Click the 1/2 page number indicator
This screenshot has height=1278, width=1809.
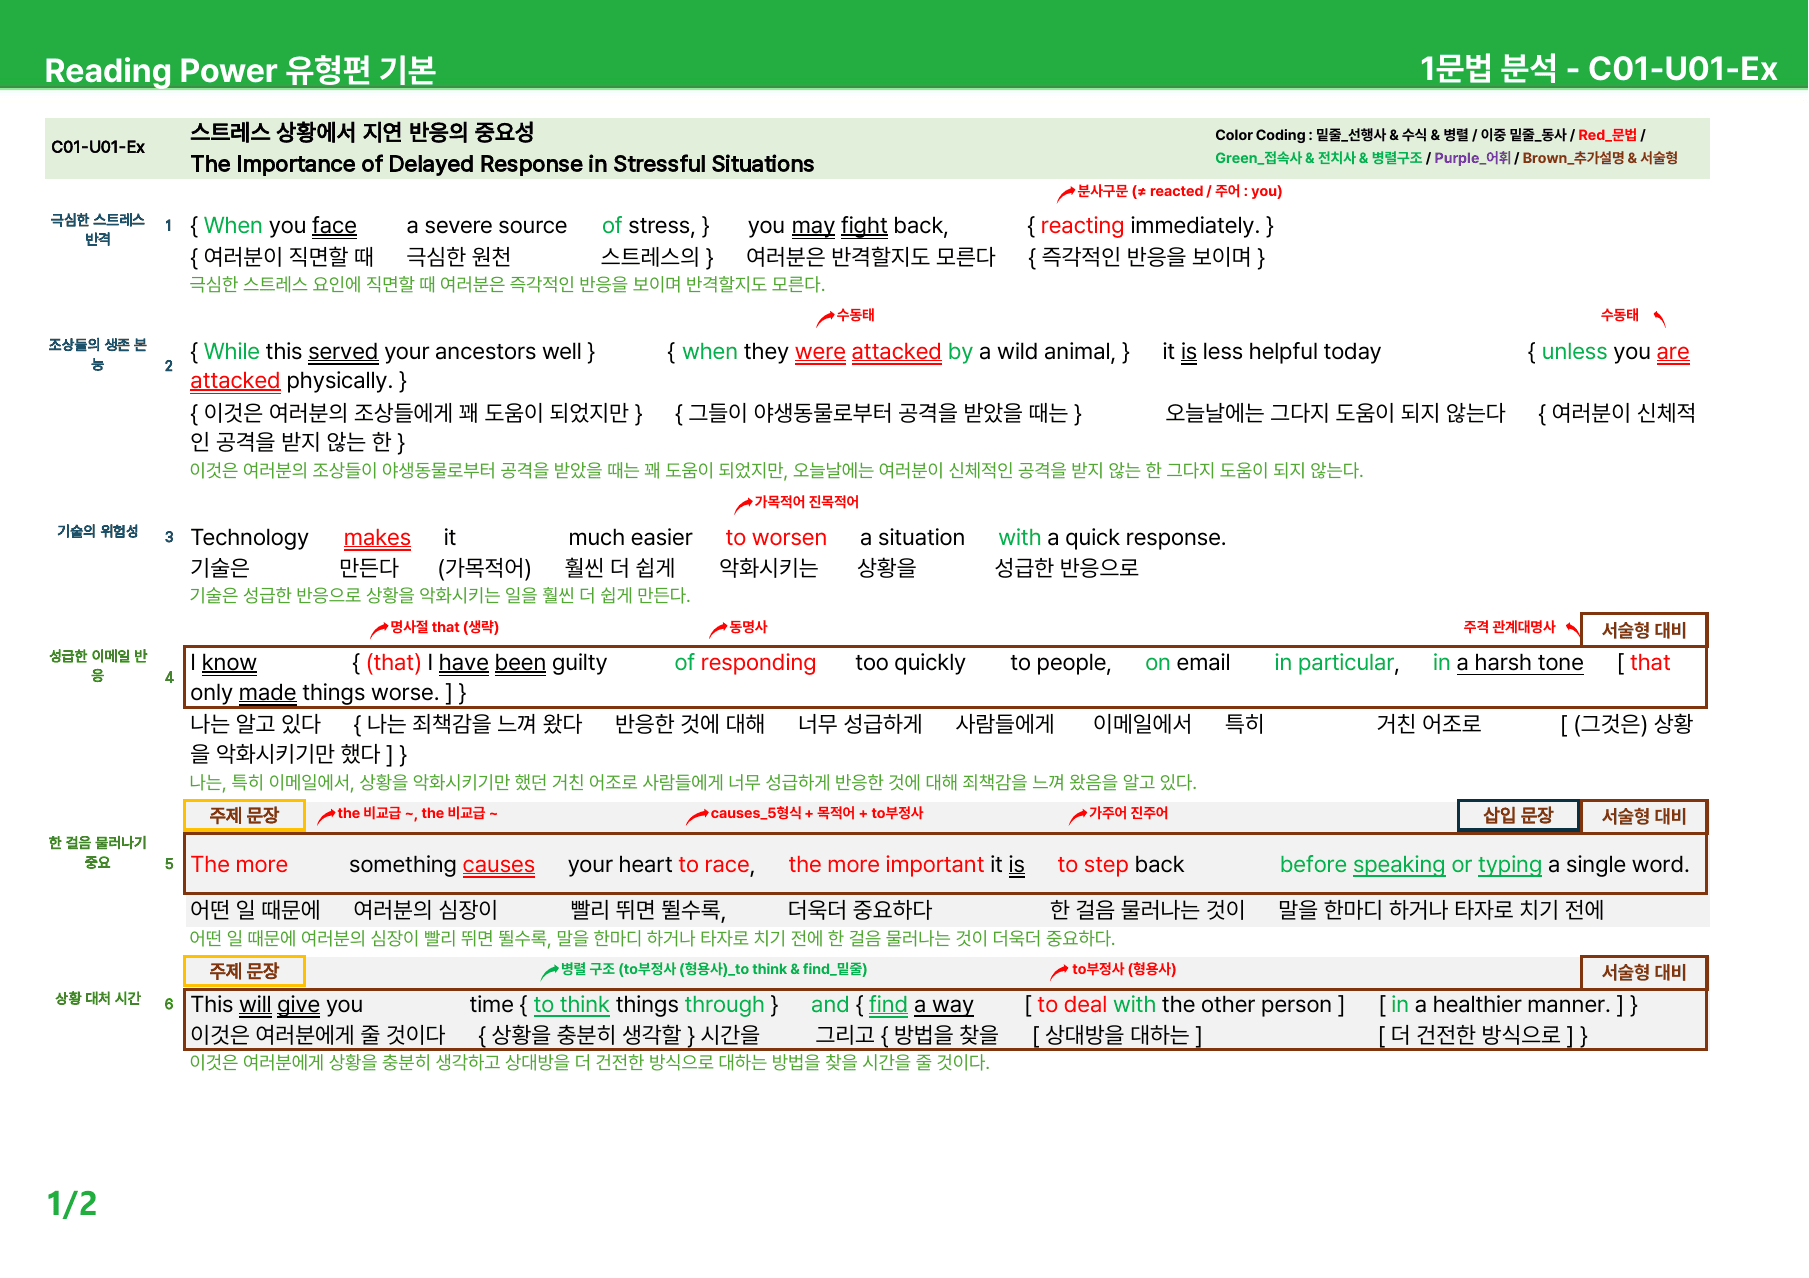click(x=72, y=1203)
